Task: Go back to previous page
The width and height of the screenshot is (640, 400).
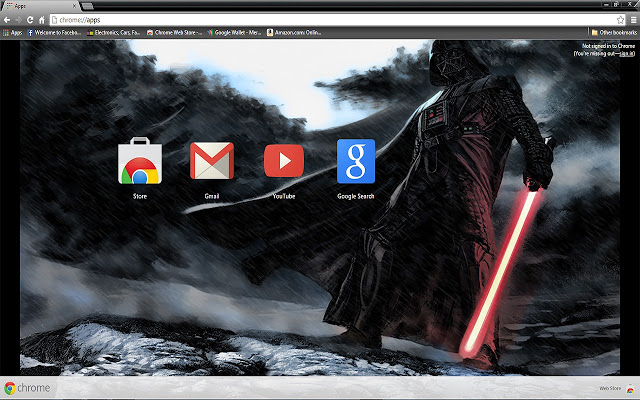Action: pyautogui.click(x=7, y=20)
